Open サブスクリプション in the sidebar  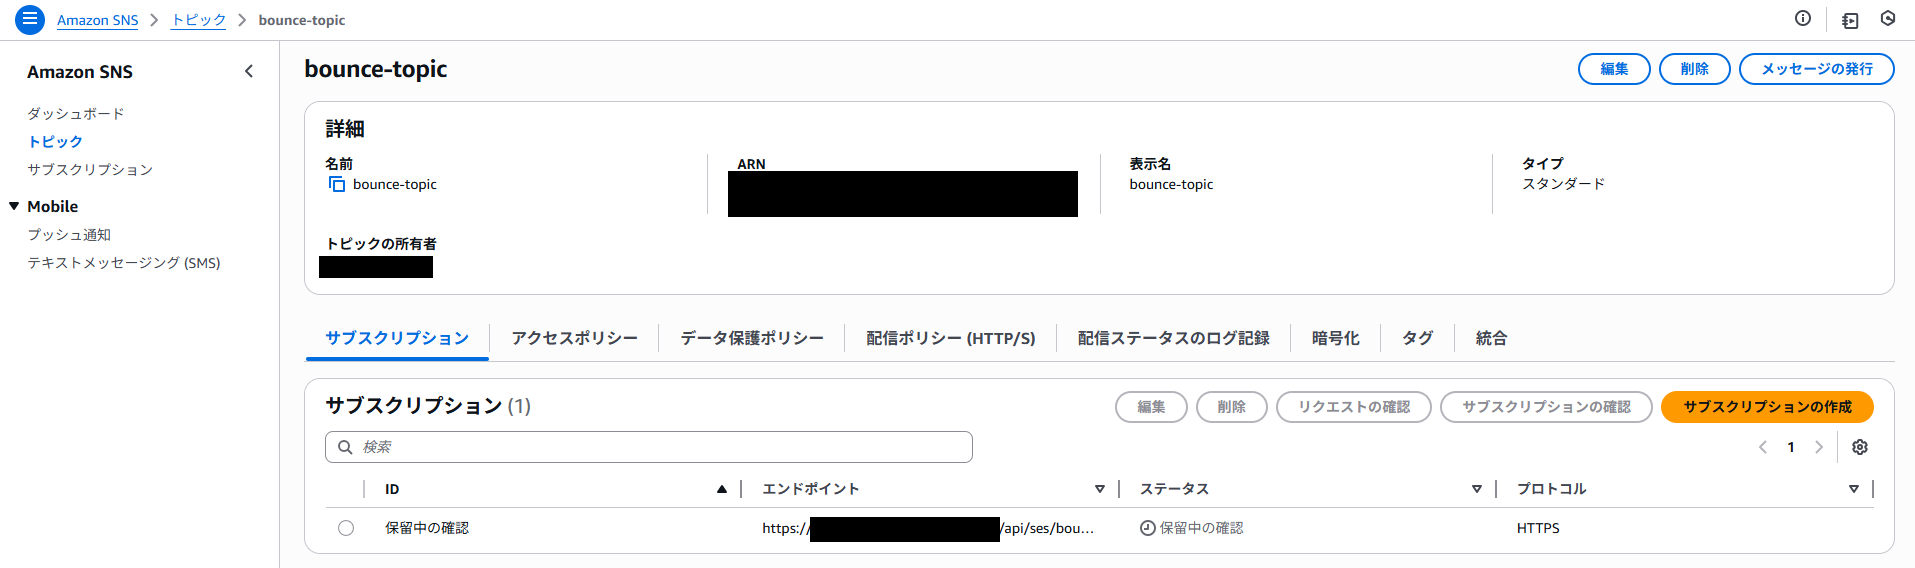pyautogui.click(x=90, y=170)
